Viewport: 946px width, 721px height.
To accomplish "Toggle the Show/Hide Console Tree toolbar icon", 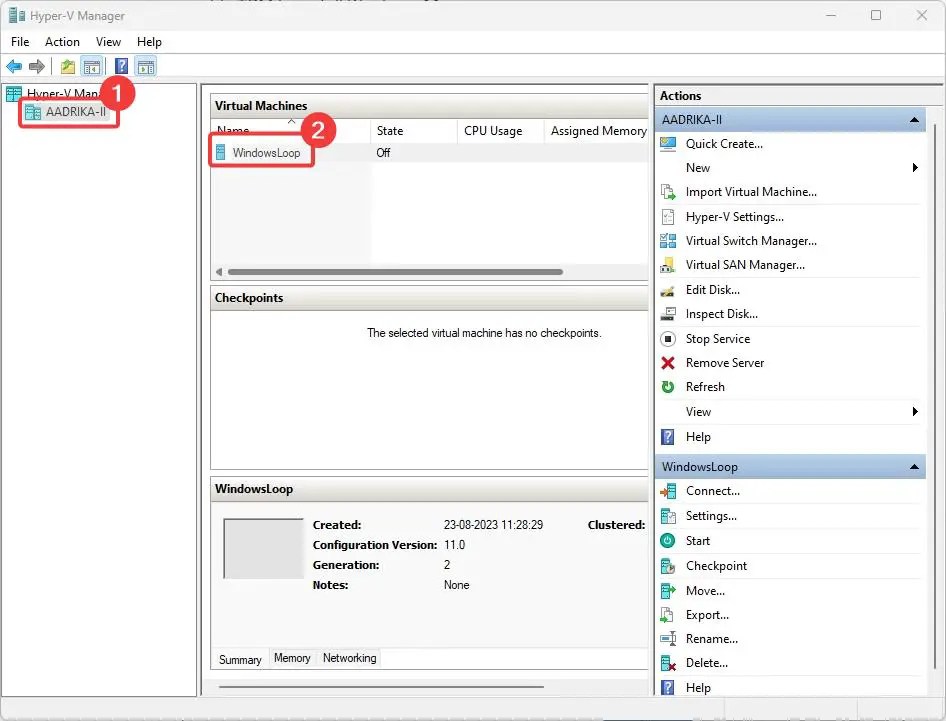I will [x=92, y=66].
